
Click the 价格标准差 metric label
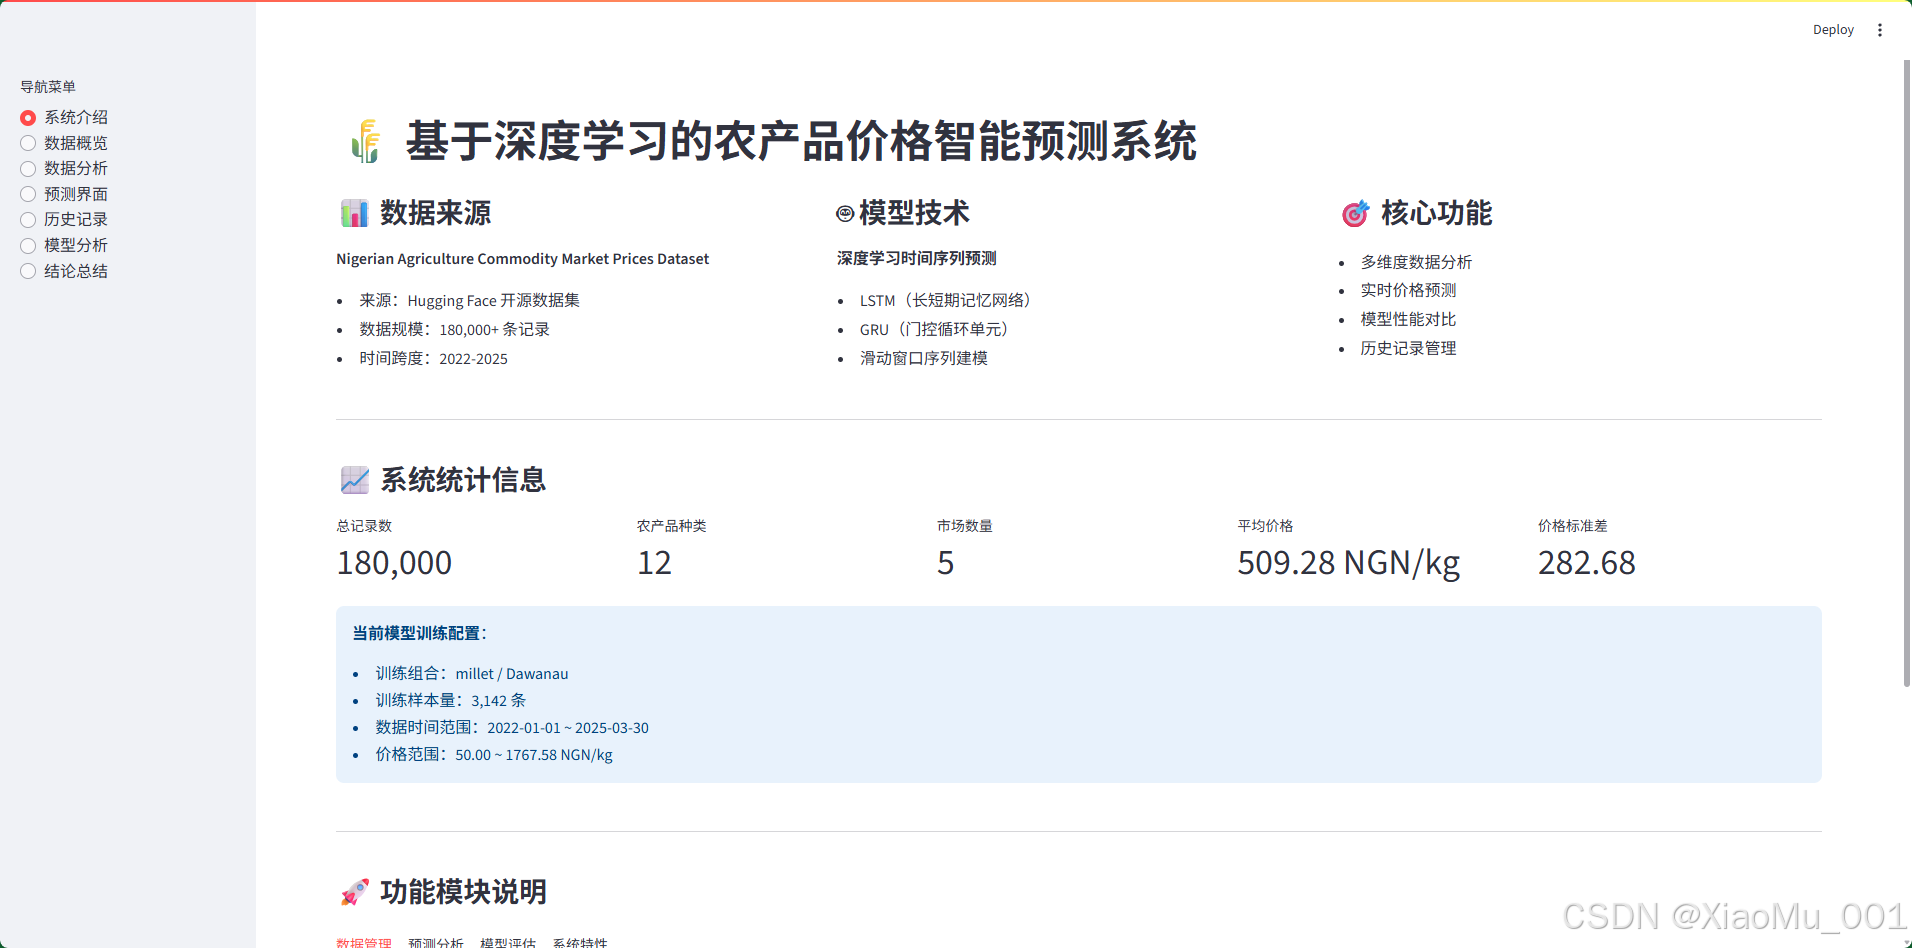pos(1573,526)
